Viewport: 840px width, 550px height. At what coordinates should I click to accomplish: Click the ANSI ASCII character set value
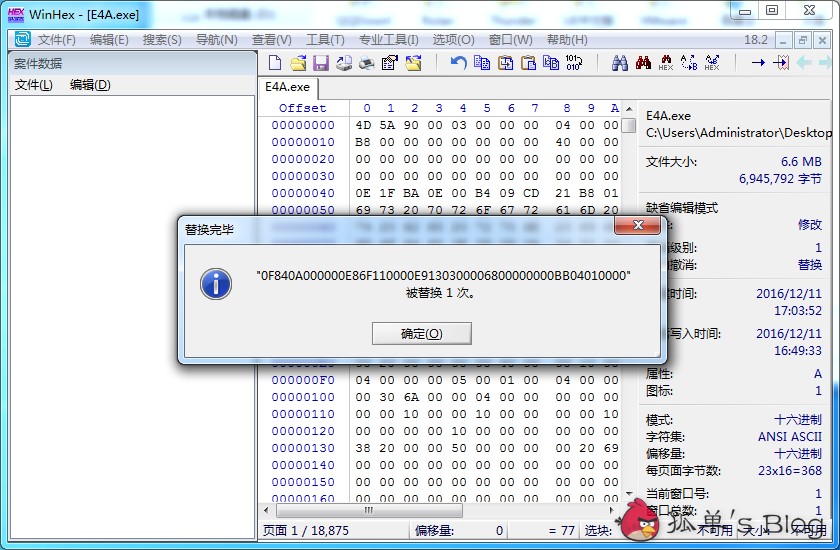(x=790, y=436)
